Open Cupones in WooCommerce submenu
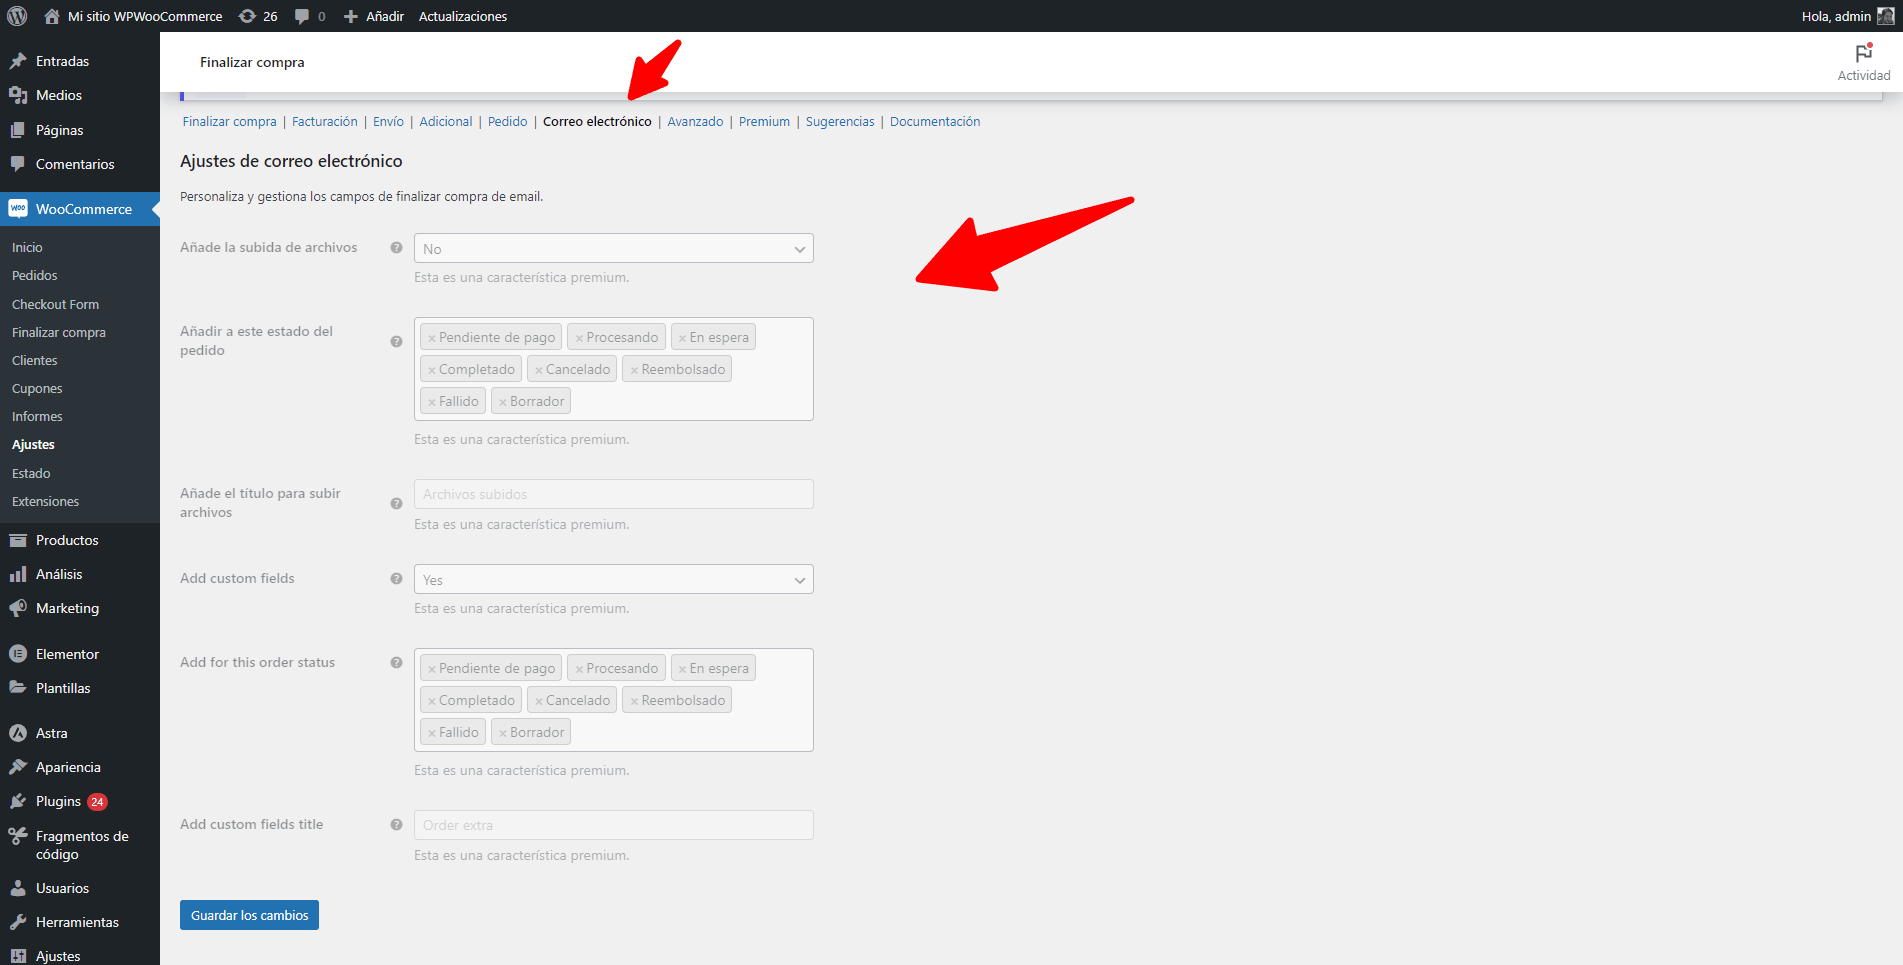Image resolution: width=1903 pixels, height=965 pixels. [x=37, y=388]
